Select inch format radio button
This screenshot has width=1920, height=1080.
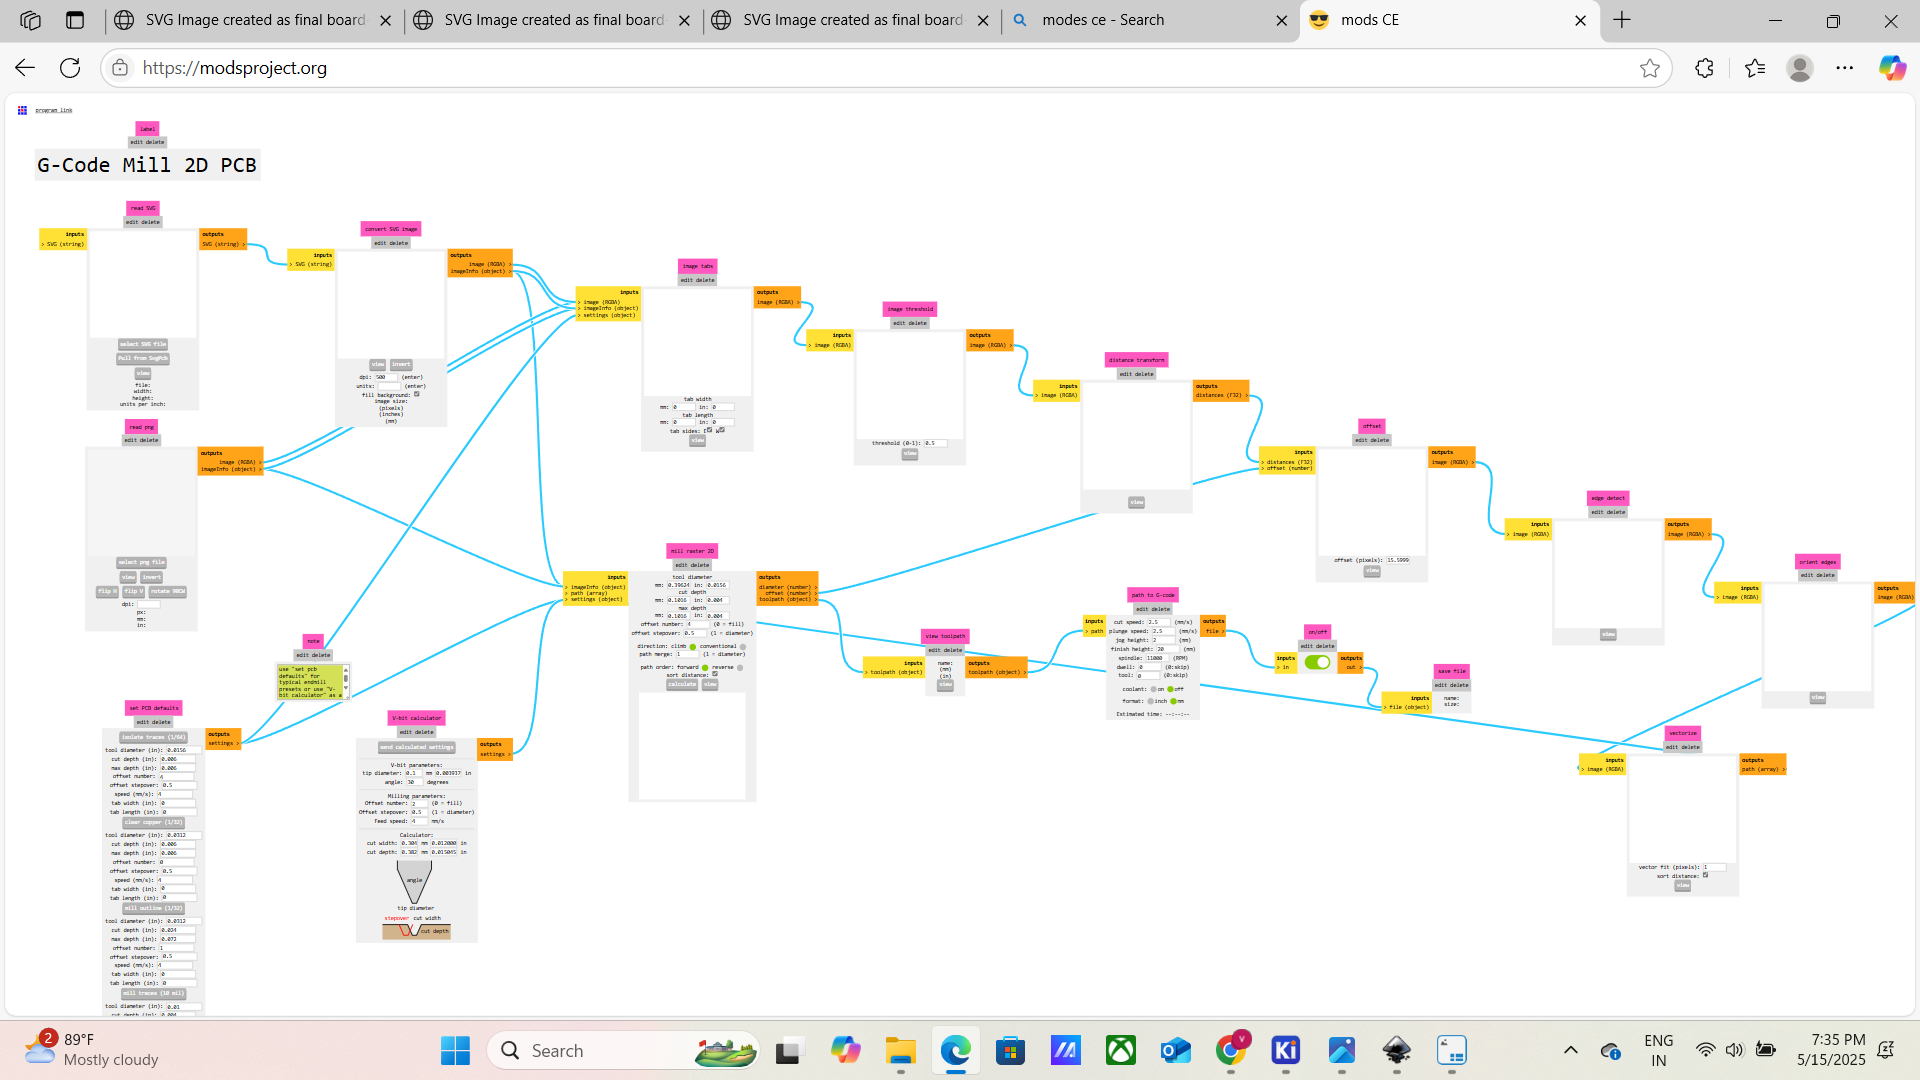(x=1150, y=701)
